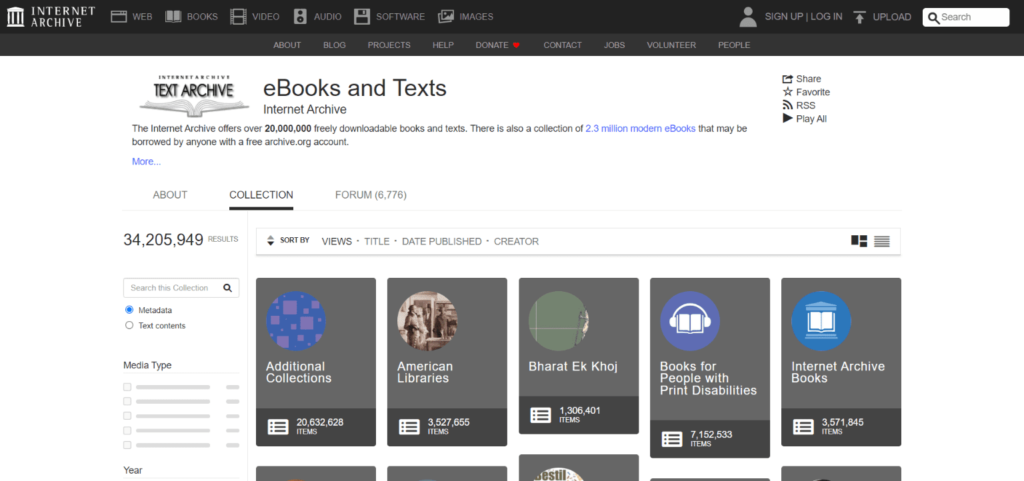Click the Search this Collection field
Viewport: 1024px width, 481px height.
coord(181,288)
